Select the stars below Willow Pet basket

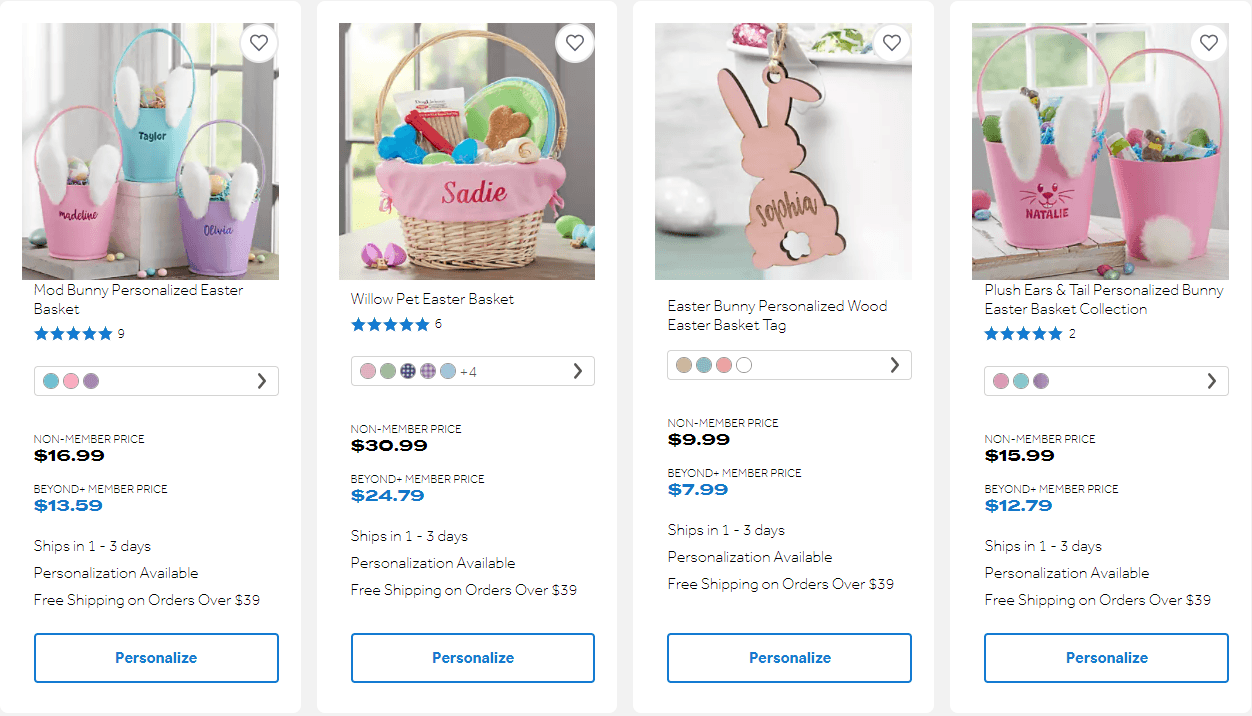(x=391, y=324)
